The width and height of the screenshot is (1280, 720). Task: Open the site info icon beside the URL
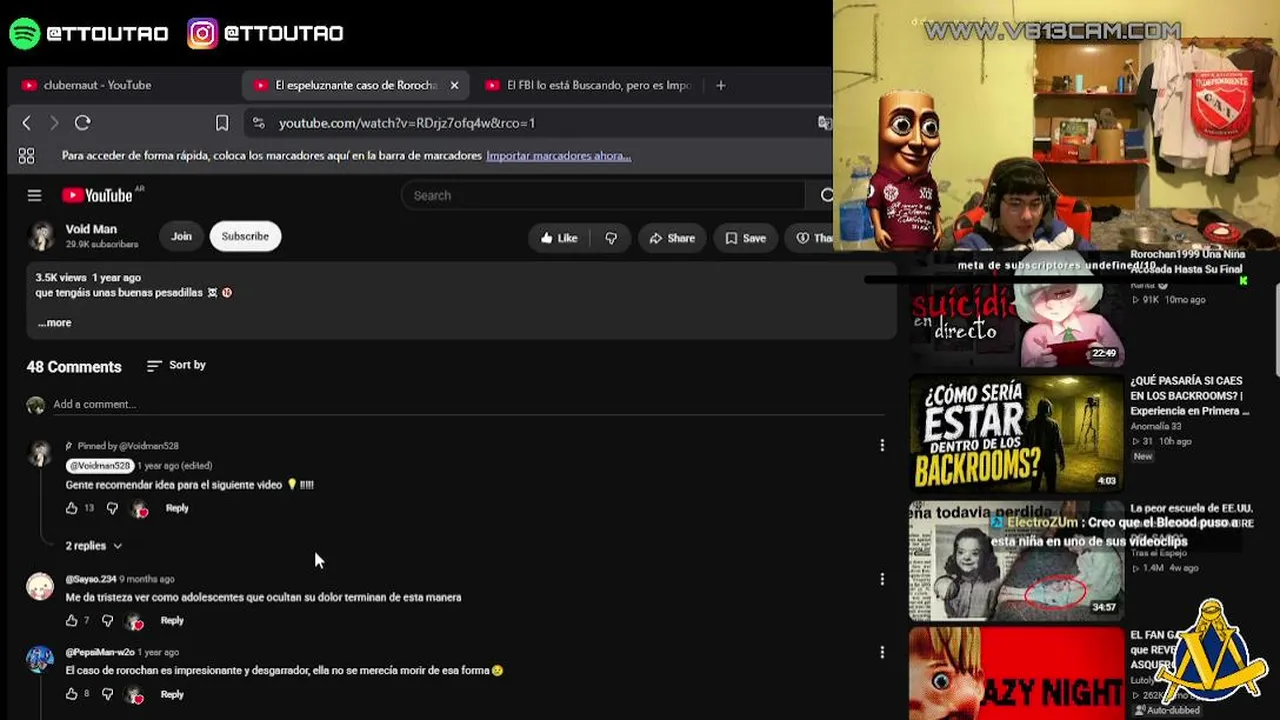point(258,123)
